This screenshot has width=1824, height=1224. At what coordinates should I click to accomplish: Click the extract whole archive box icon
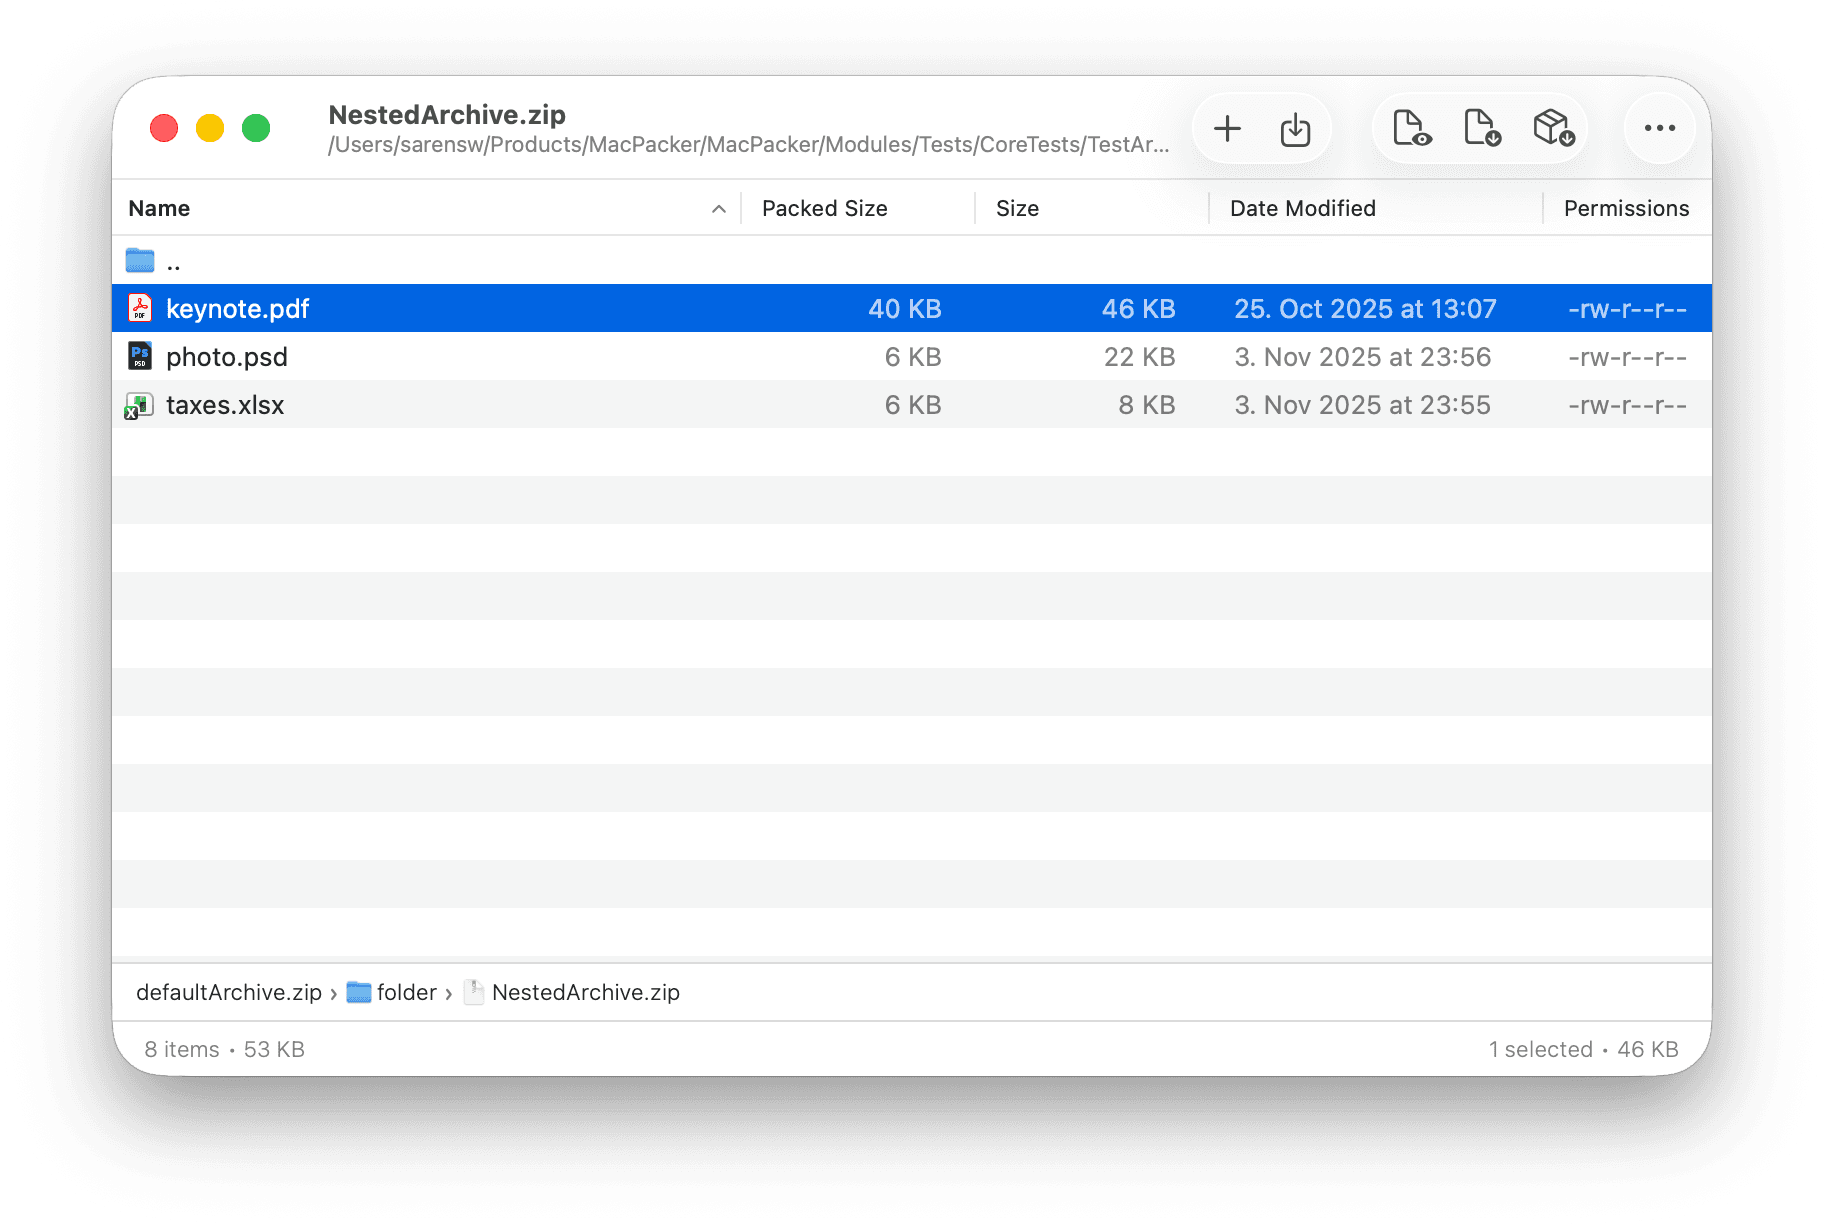point(1554,128)
